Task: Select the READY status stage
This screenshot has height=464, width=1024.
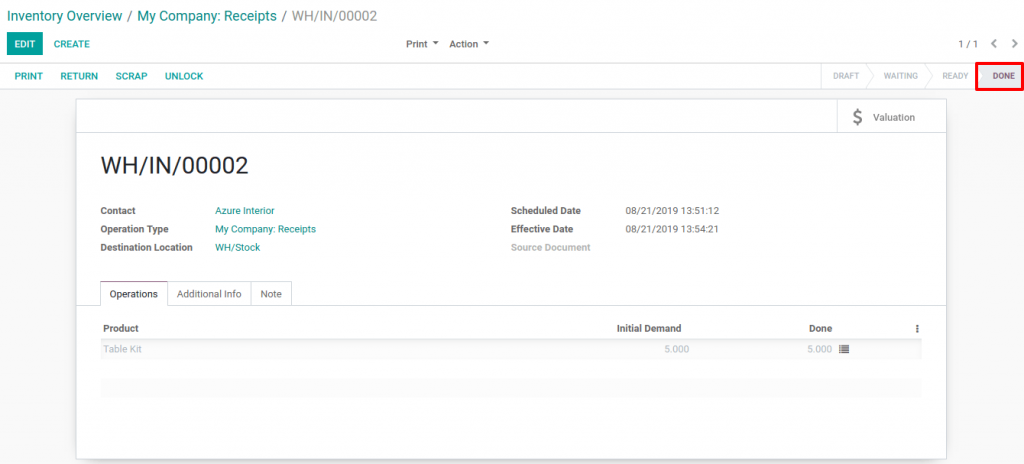Action: (955, 76)
